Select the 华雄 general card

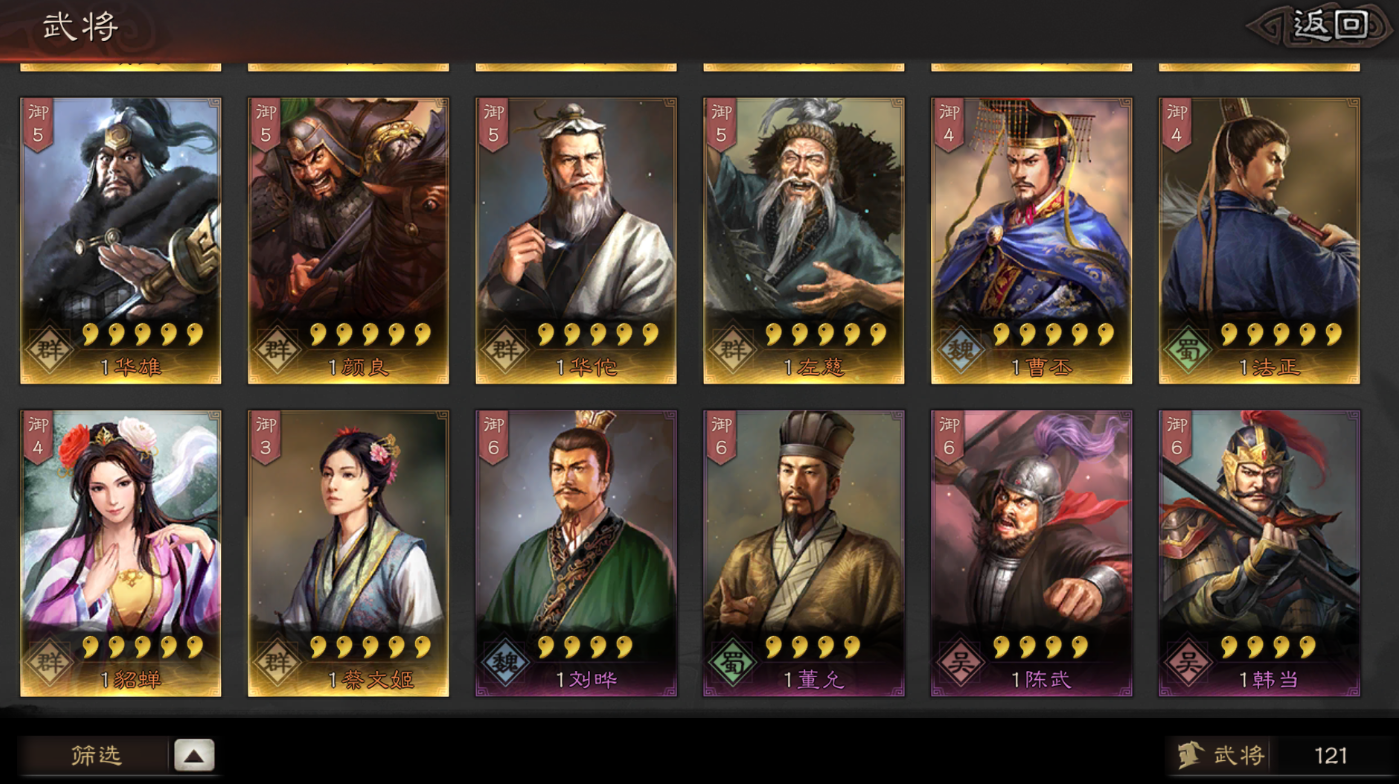click(x=121, y=240)
